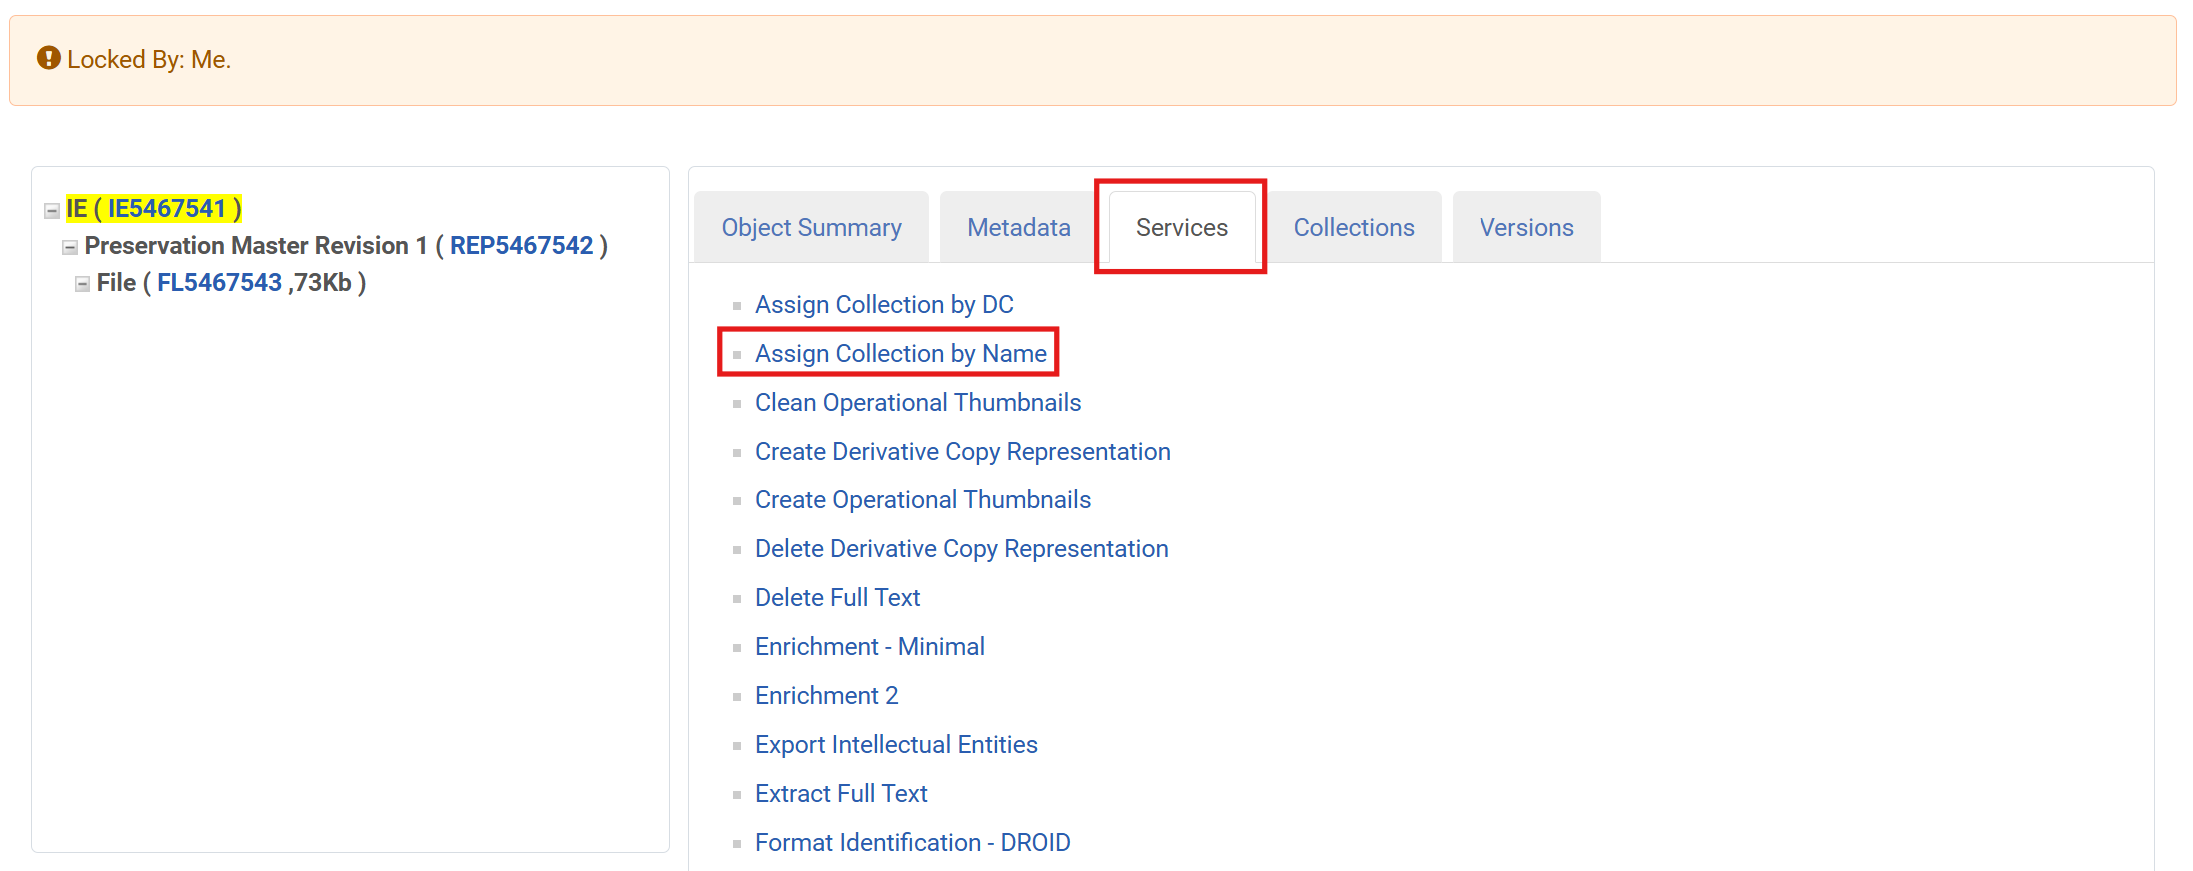Select the Services tab
This screenshot has width=2193, height=871.
(x=1181, y=228)
